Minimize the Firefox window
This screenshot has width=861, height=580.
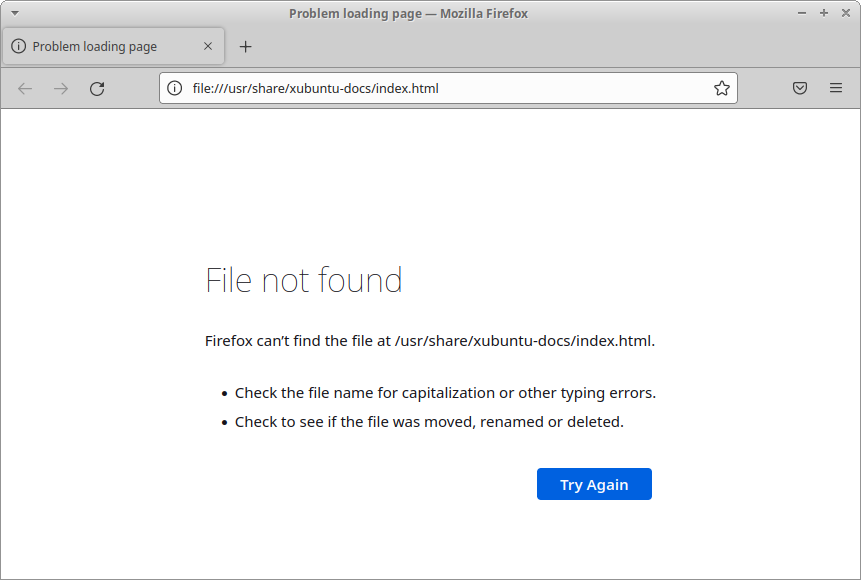pos(800,13)
